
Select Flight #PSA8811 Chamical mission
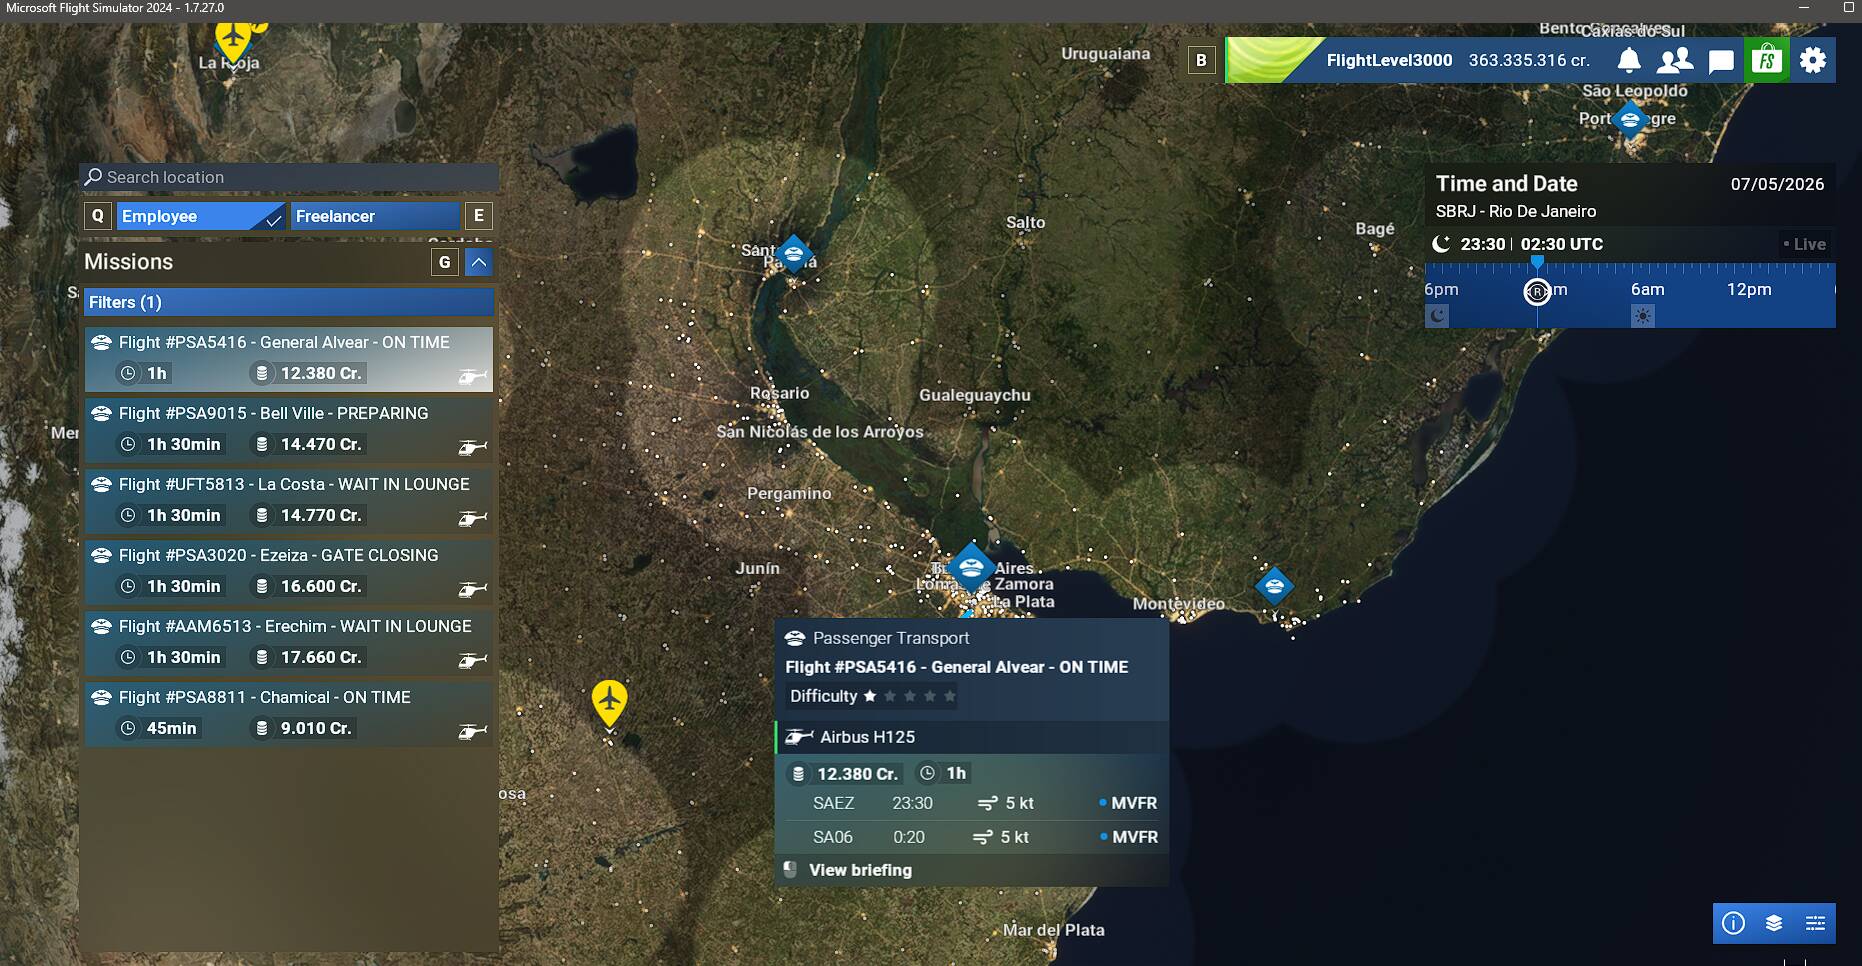[x=289, y=713]
